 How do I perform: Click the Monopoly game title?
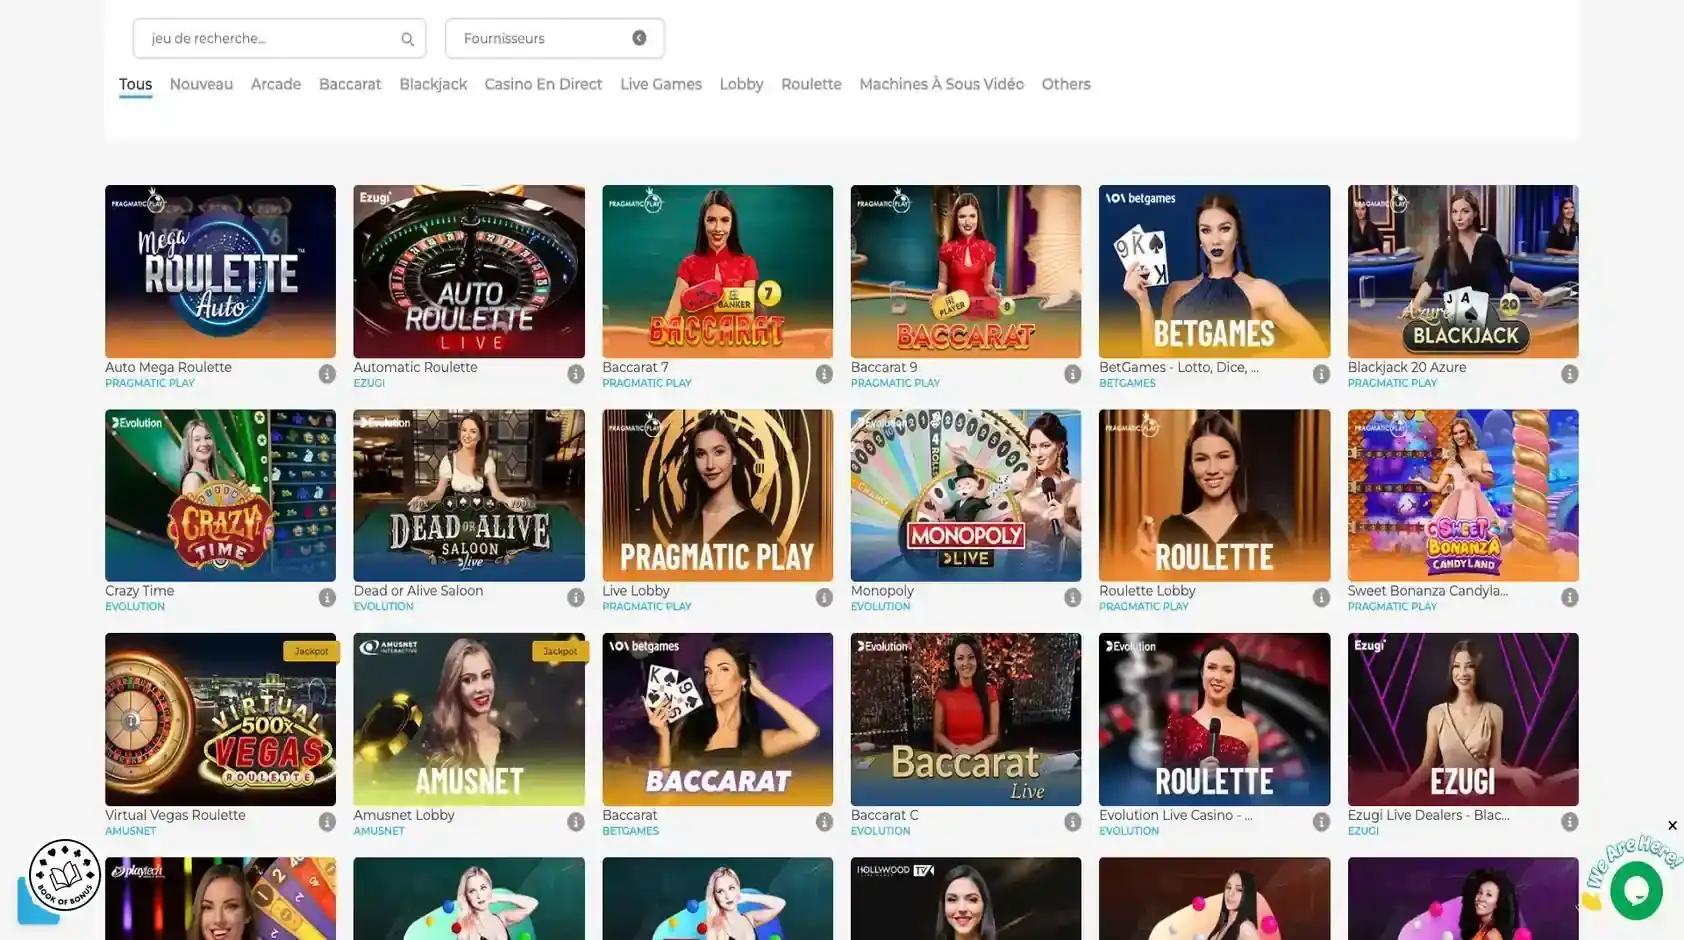click(x=882, y=591)
